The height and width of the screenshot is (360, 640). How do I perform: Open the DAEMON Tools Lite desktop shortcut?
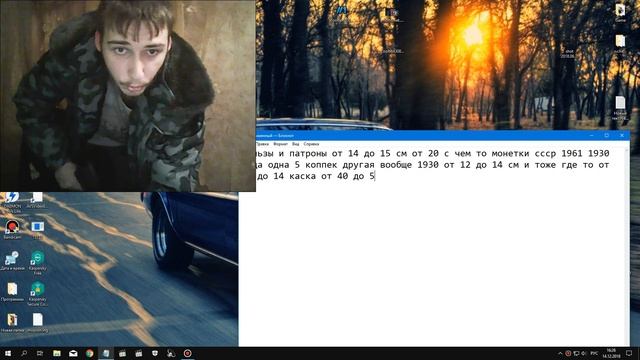pyautogui.click(x=12, y=201)
